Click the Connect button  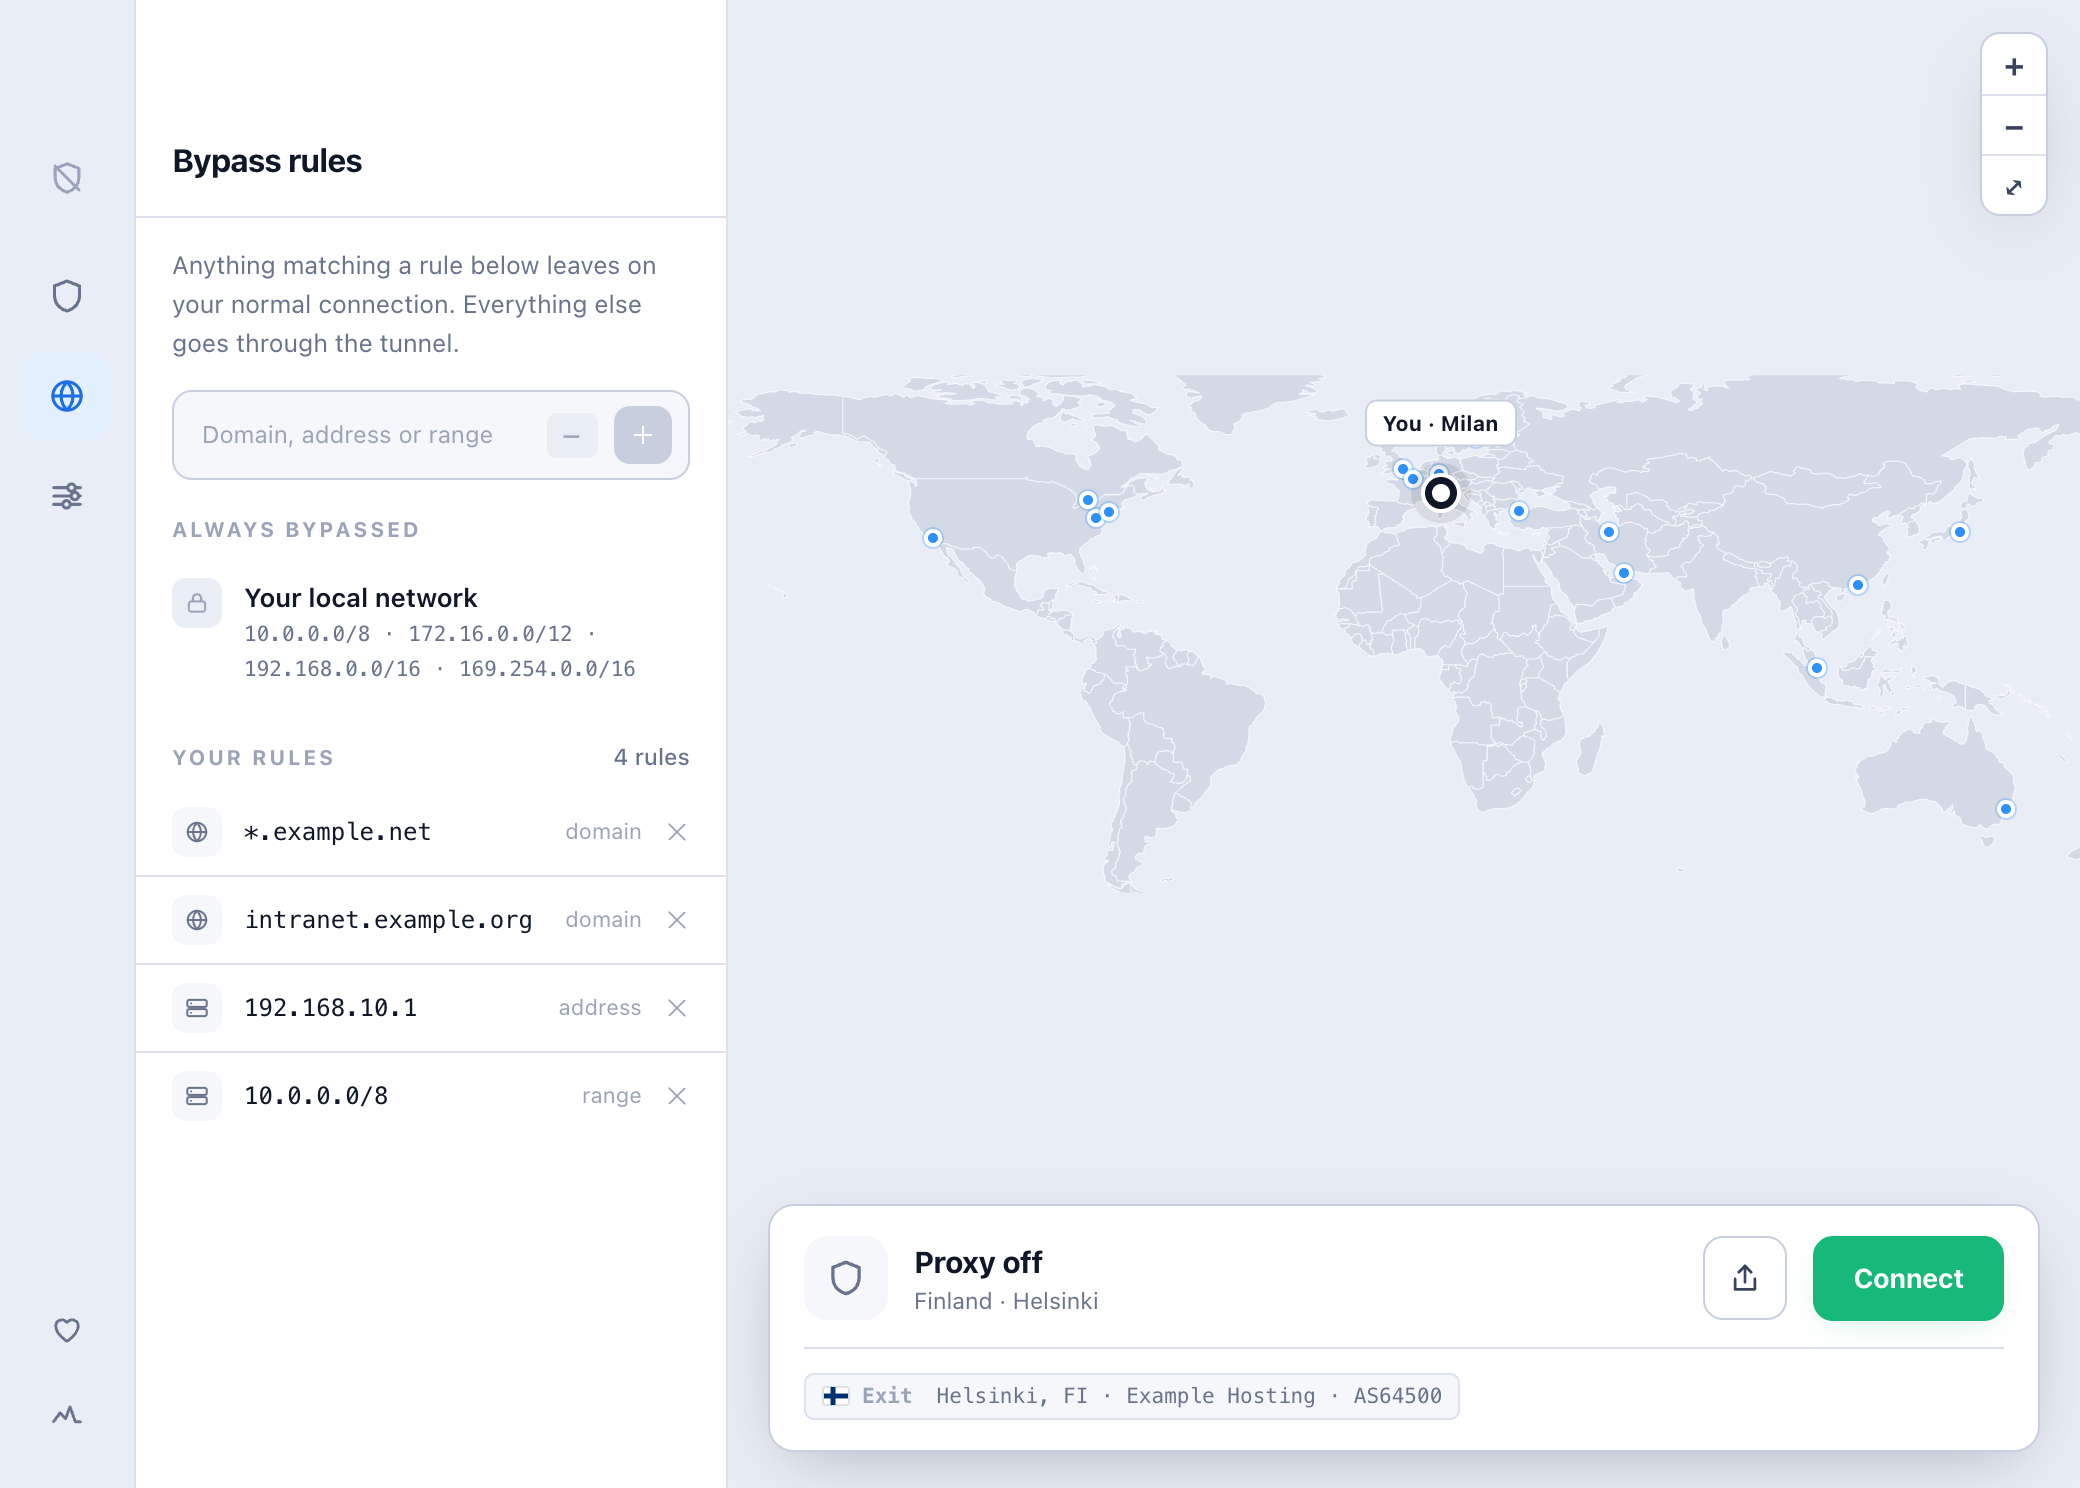tap(1908, 1278)
